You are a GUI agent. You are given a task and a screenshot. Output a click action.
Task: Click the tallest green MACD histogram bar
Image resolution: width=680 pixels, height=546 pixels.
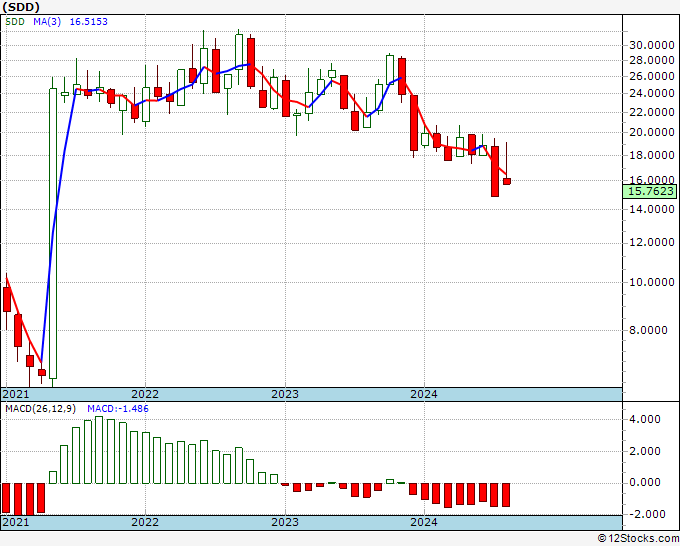point(99,450)
